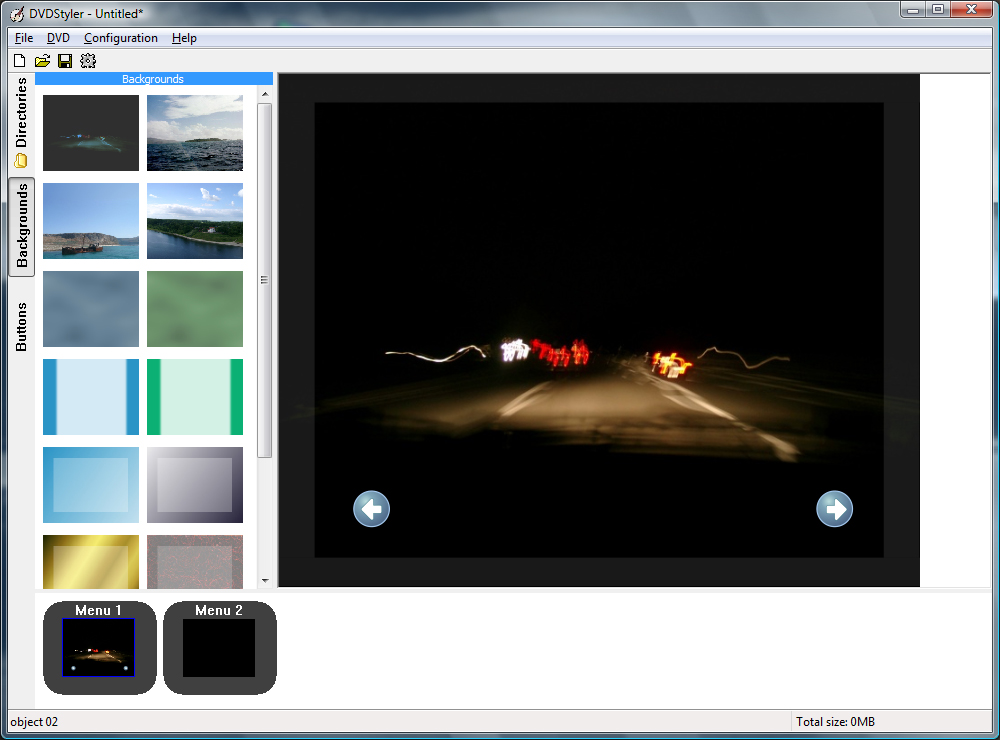
Task: Open the File menu
Action: pyautogui.click(x=24, y=38)
